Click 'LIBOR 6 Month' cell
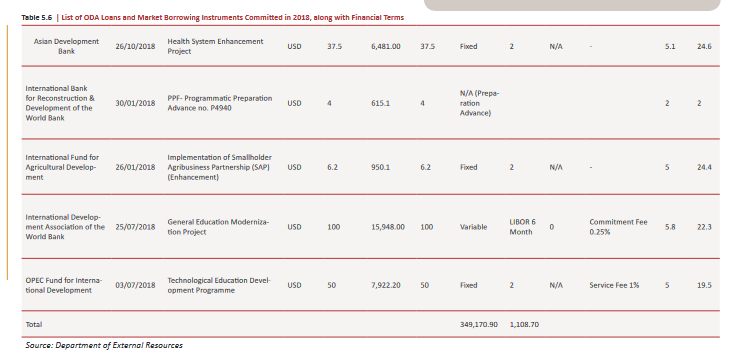 pos(522,227)
